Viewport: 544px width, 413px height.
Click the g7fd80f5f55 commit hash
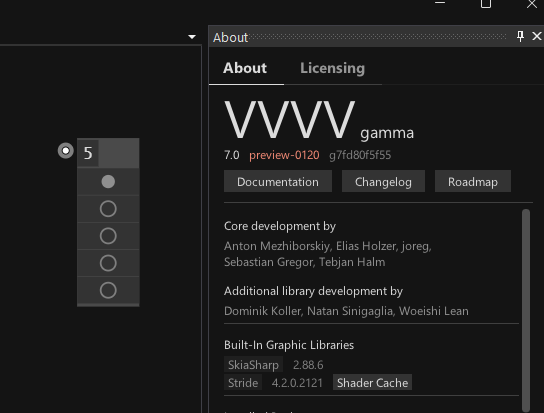pyautogui.click(x=360, y=155)
